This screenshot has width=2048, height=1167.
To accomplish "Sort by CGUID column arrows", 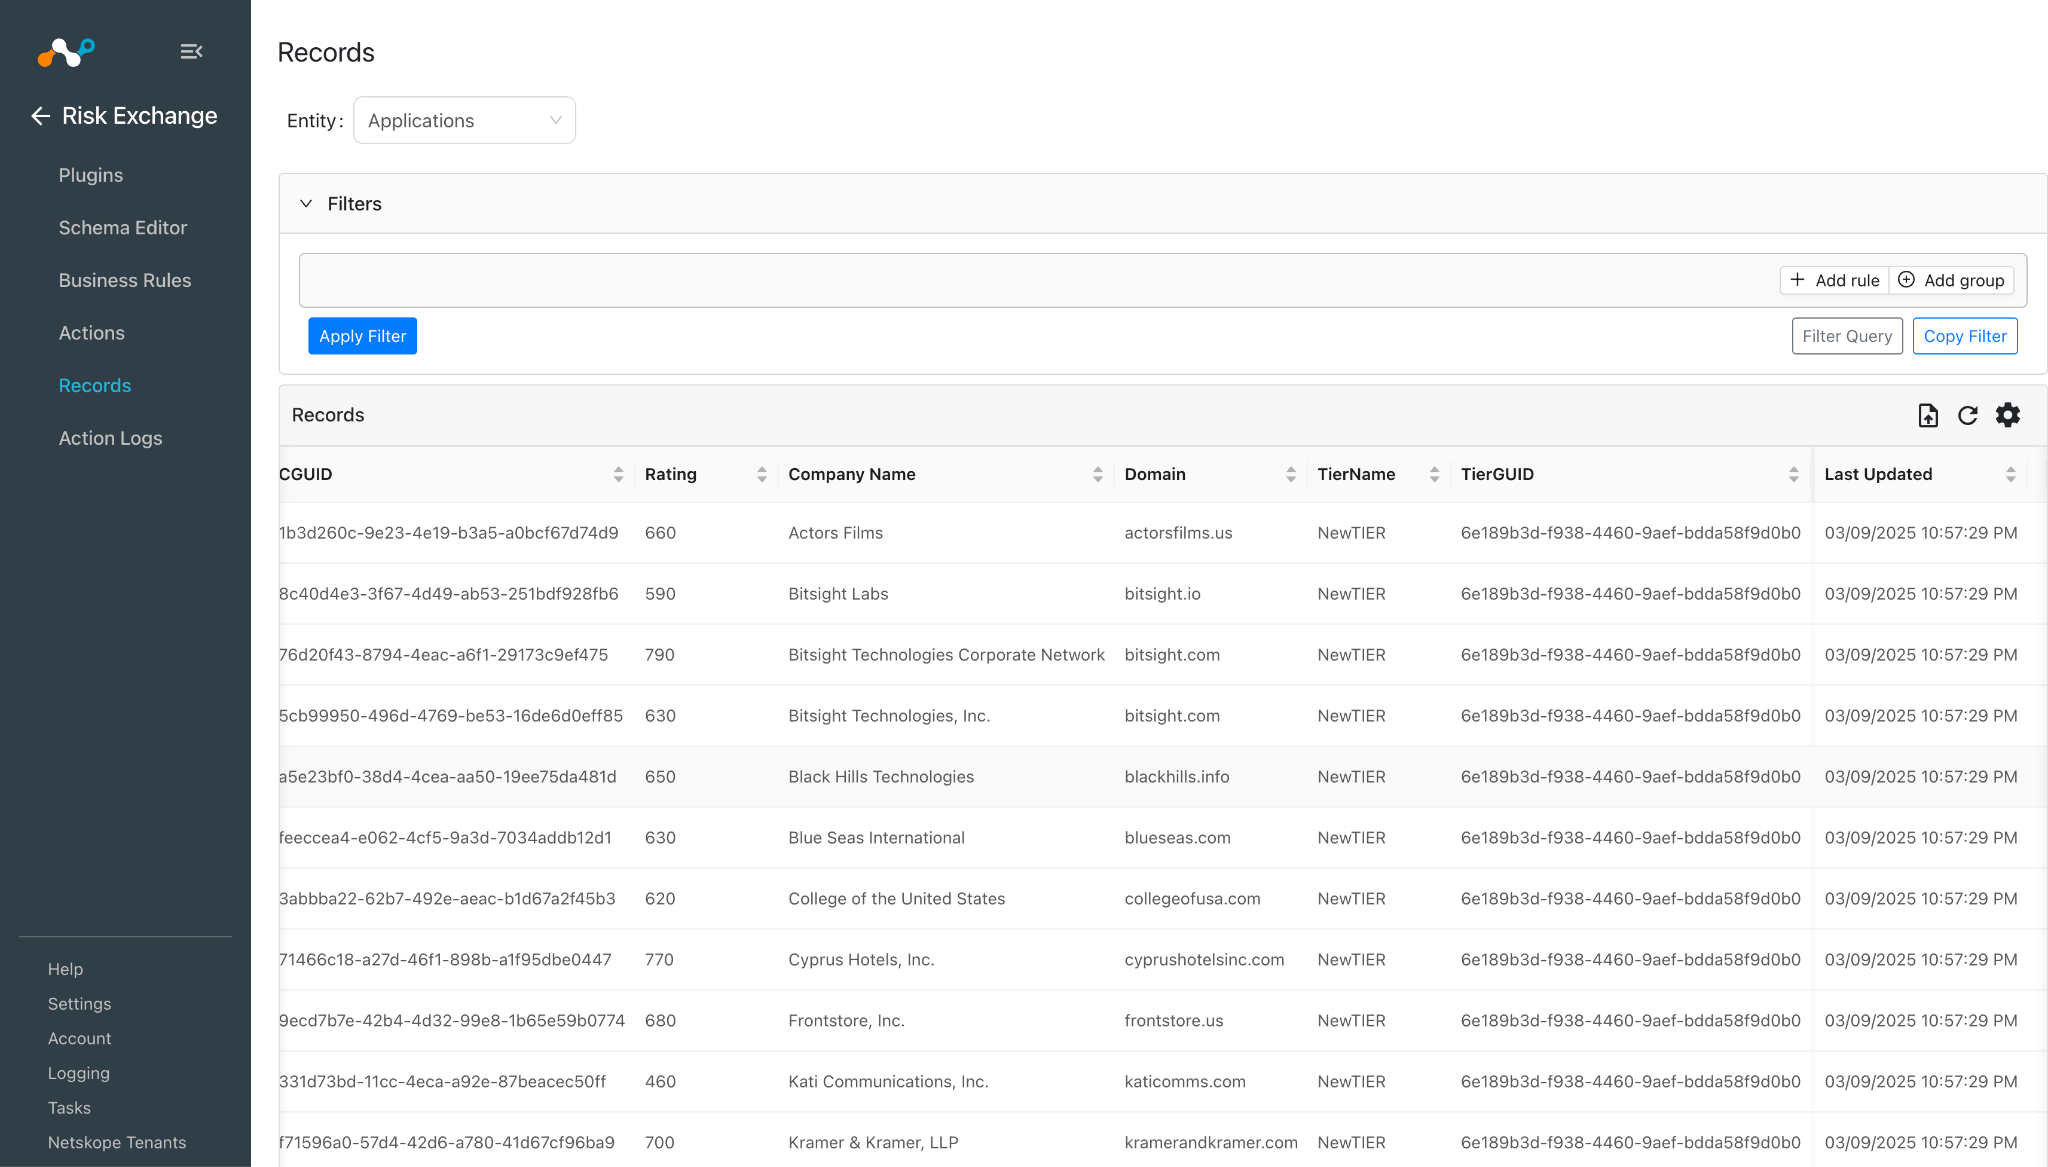I will (x=618, y=474).
